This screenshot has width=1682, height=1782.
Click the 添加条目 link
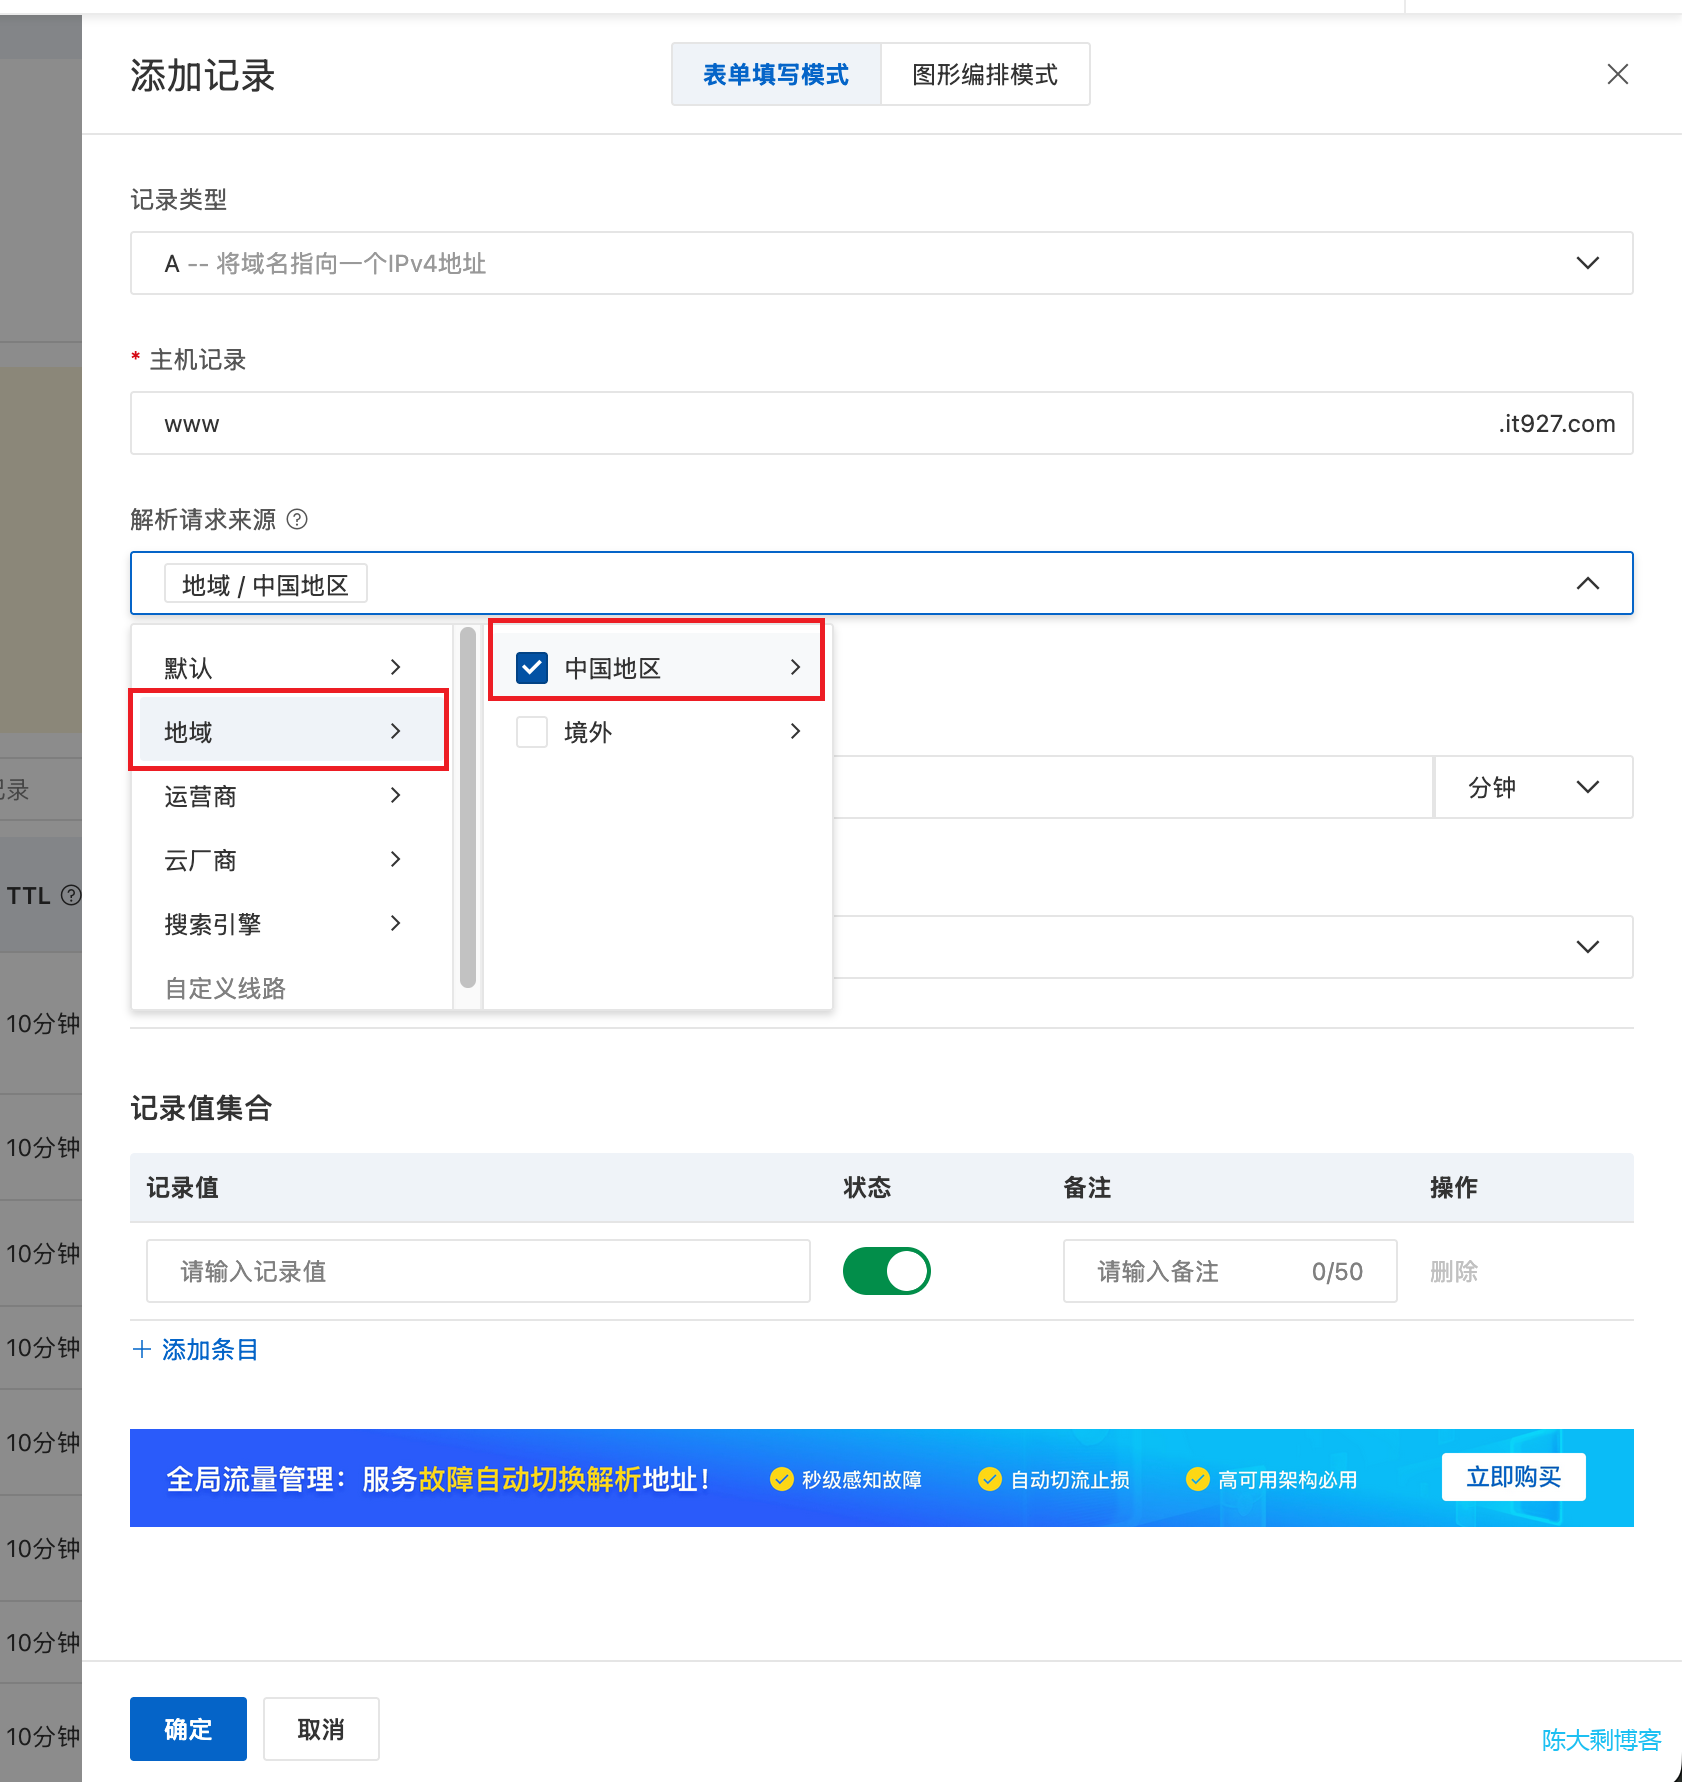[196, 1349]
